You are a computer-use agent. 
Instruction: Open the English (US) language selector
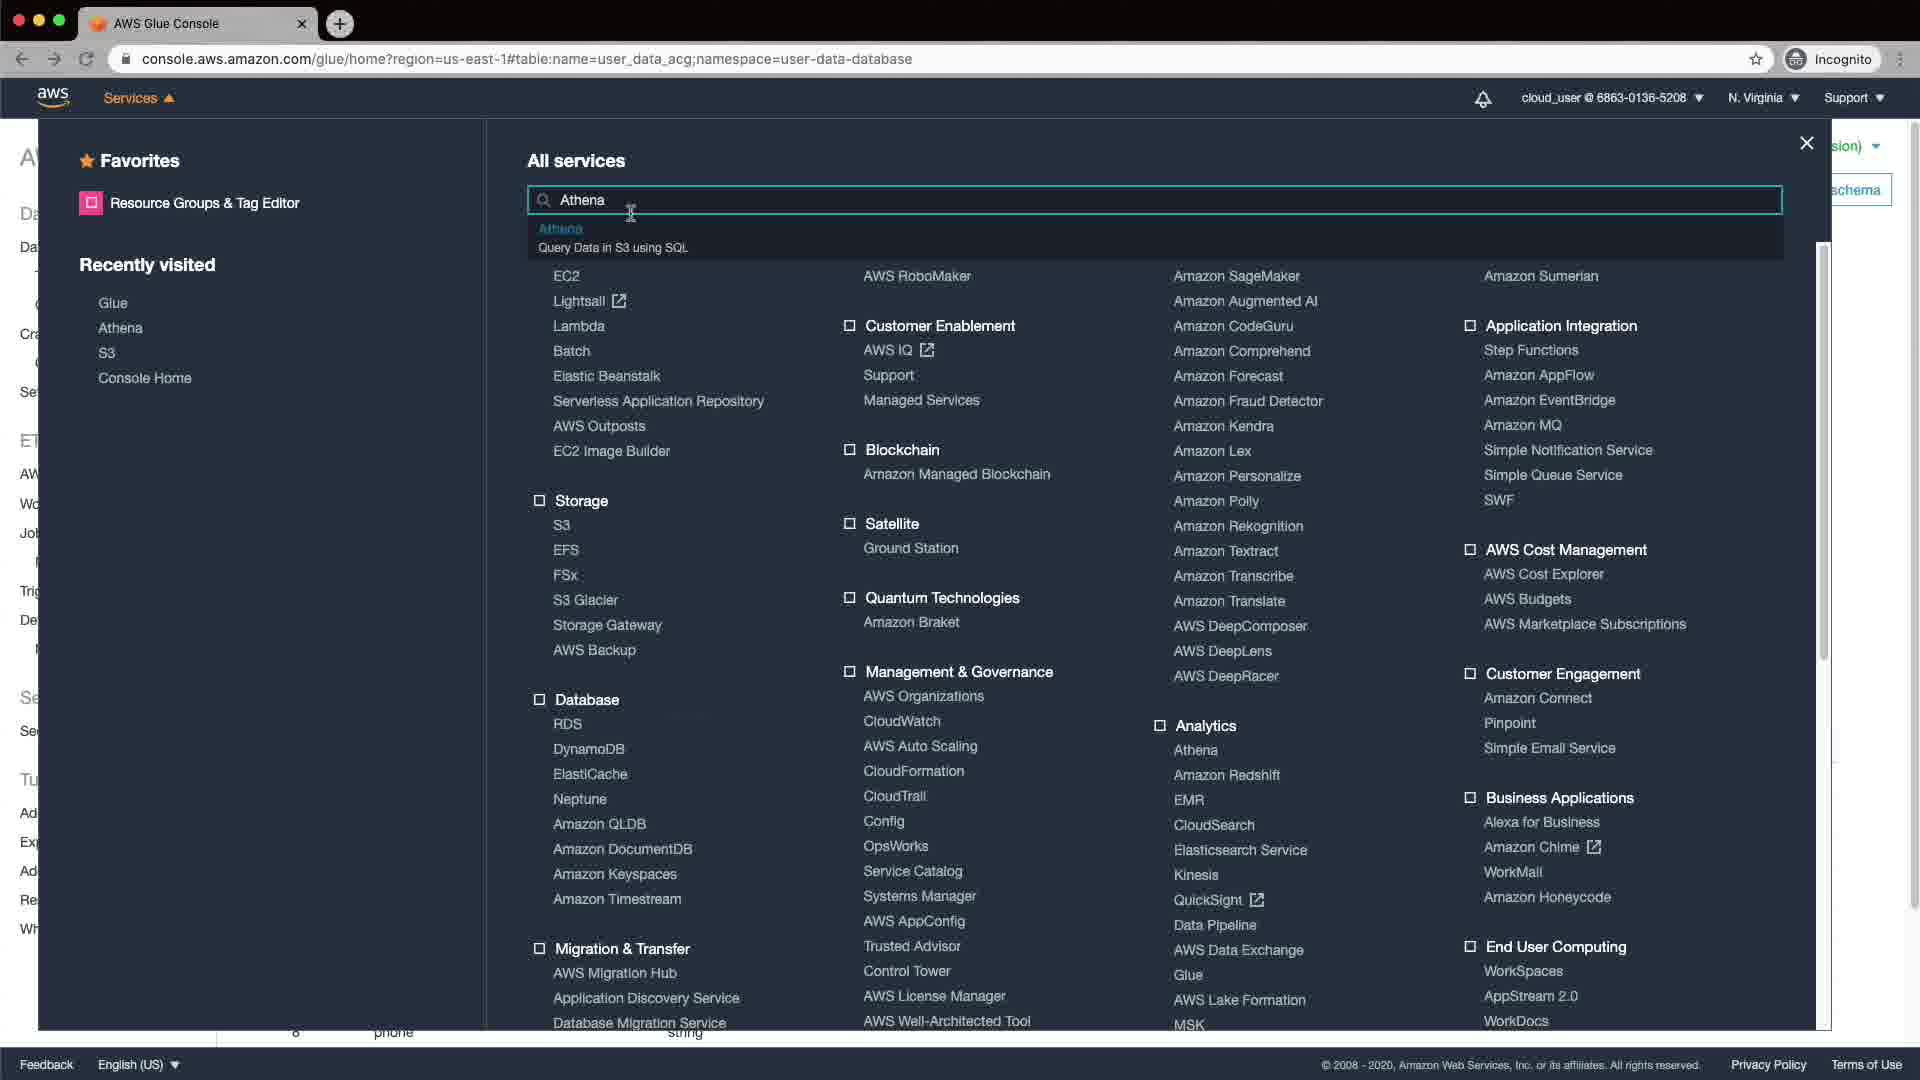[138, 1065]
